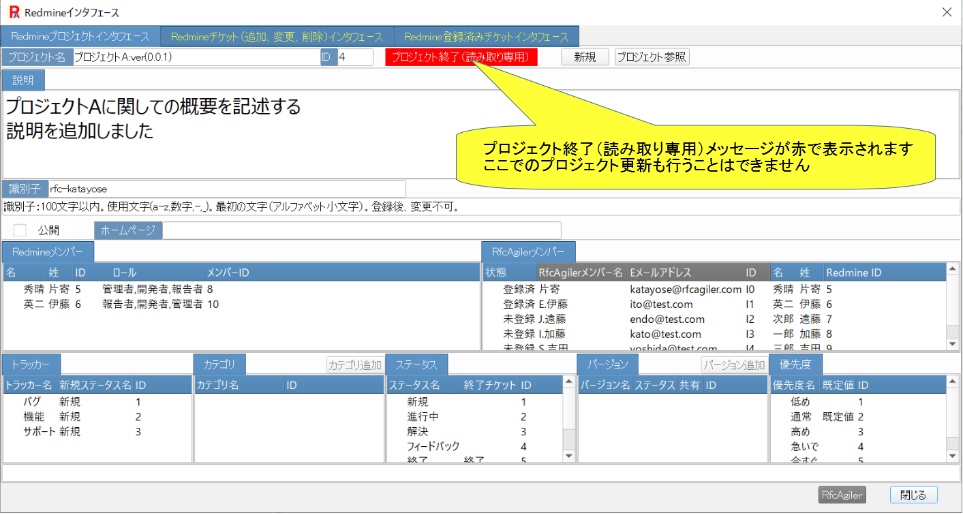963x515 pixels.
Task: Select status row 解決
Action: click(474, 432)
